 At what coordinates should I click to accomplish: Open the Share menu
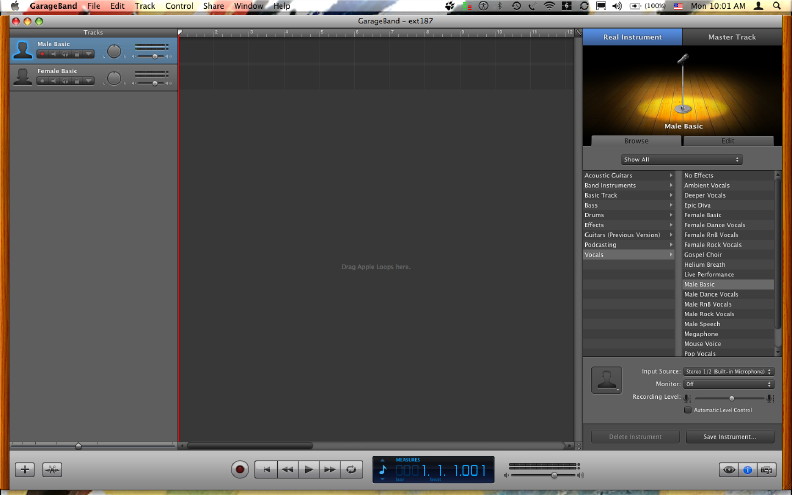(x=213, y=6)
